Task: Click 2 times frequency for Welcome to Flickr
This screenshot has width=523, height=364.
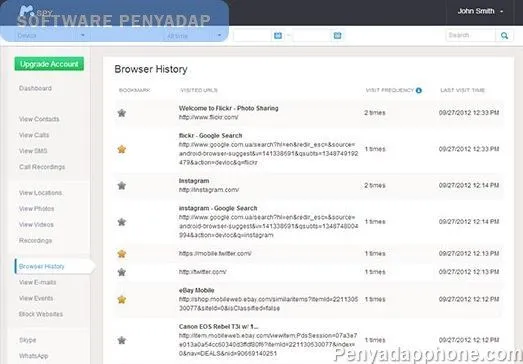Action: coord(375,113)
